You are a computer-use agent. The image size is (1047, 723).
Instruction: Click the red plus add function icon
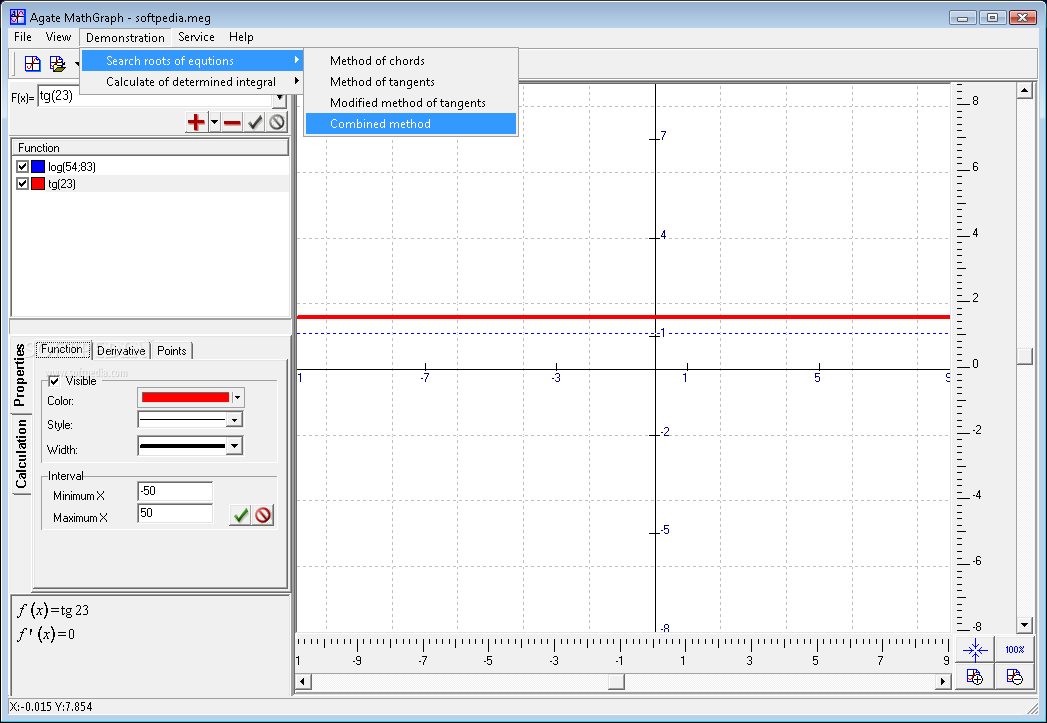pyautogui.click(x=196, y=122)
